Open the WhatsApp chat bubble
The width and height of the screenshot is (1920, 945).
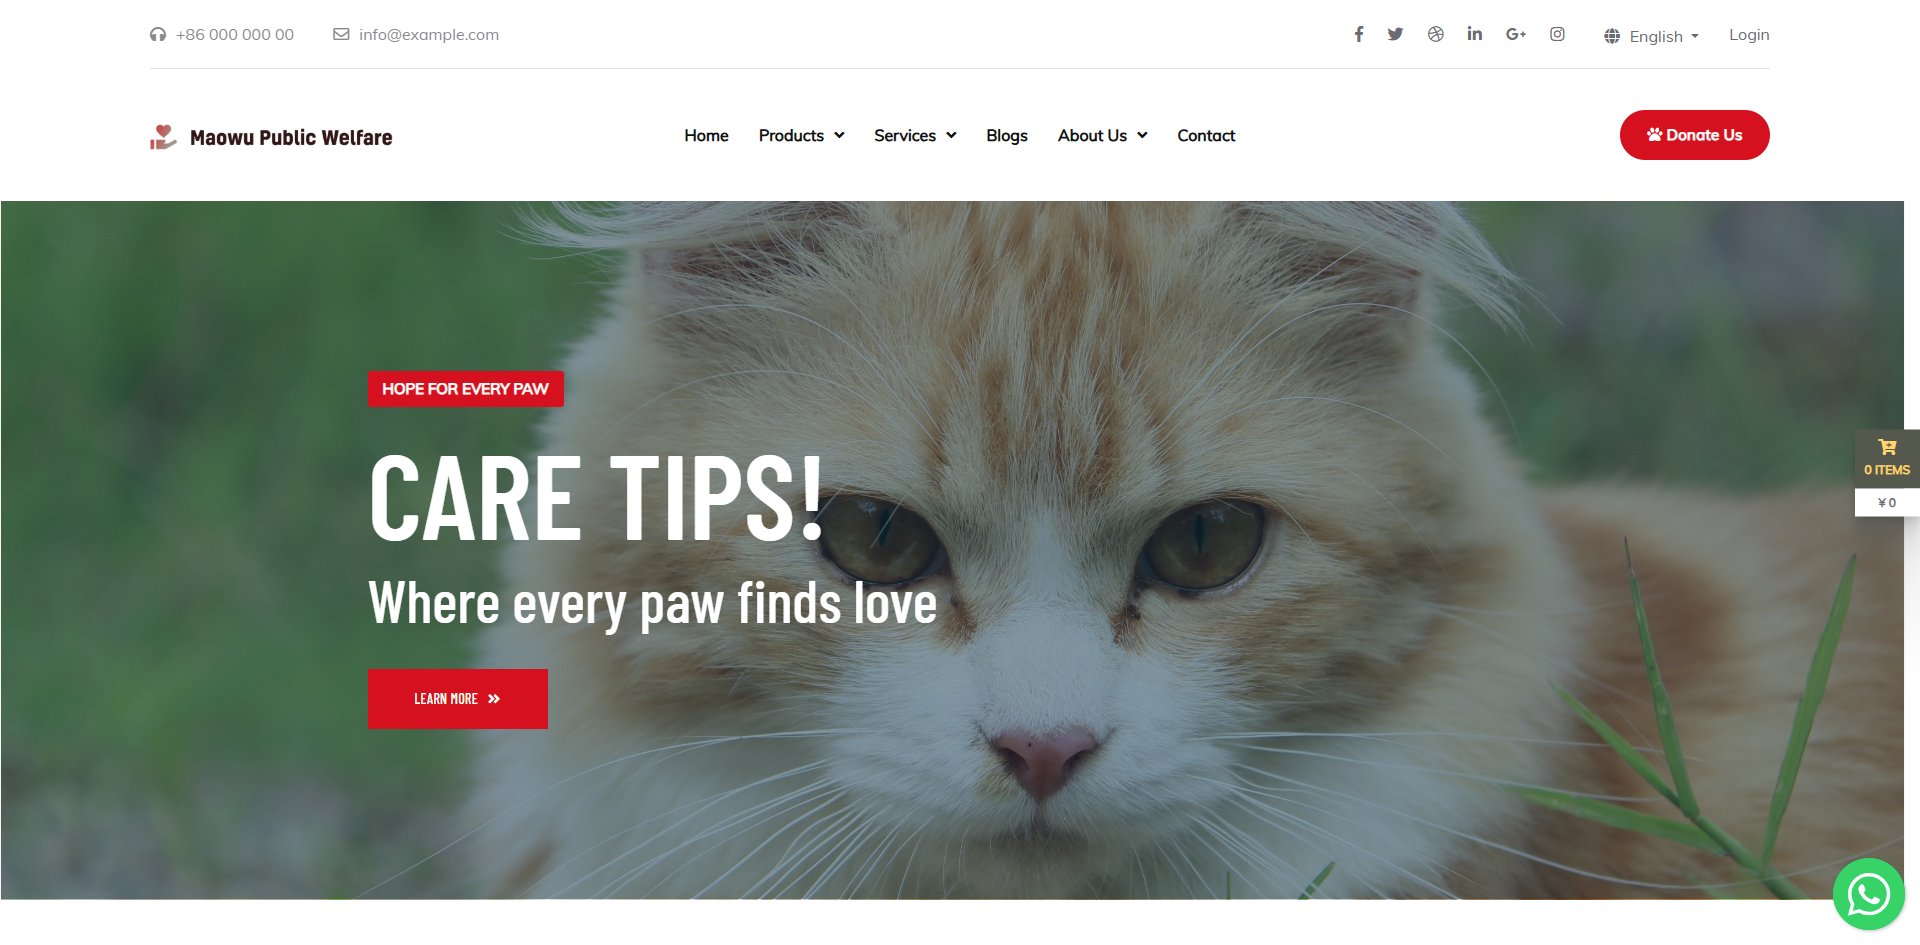1868,894
